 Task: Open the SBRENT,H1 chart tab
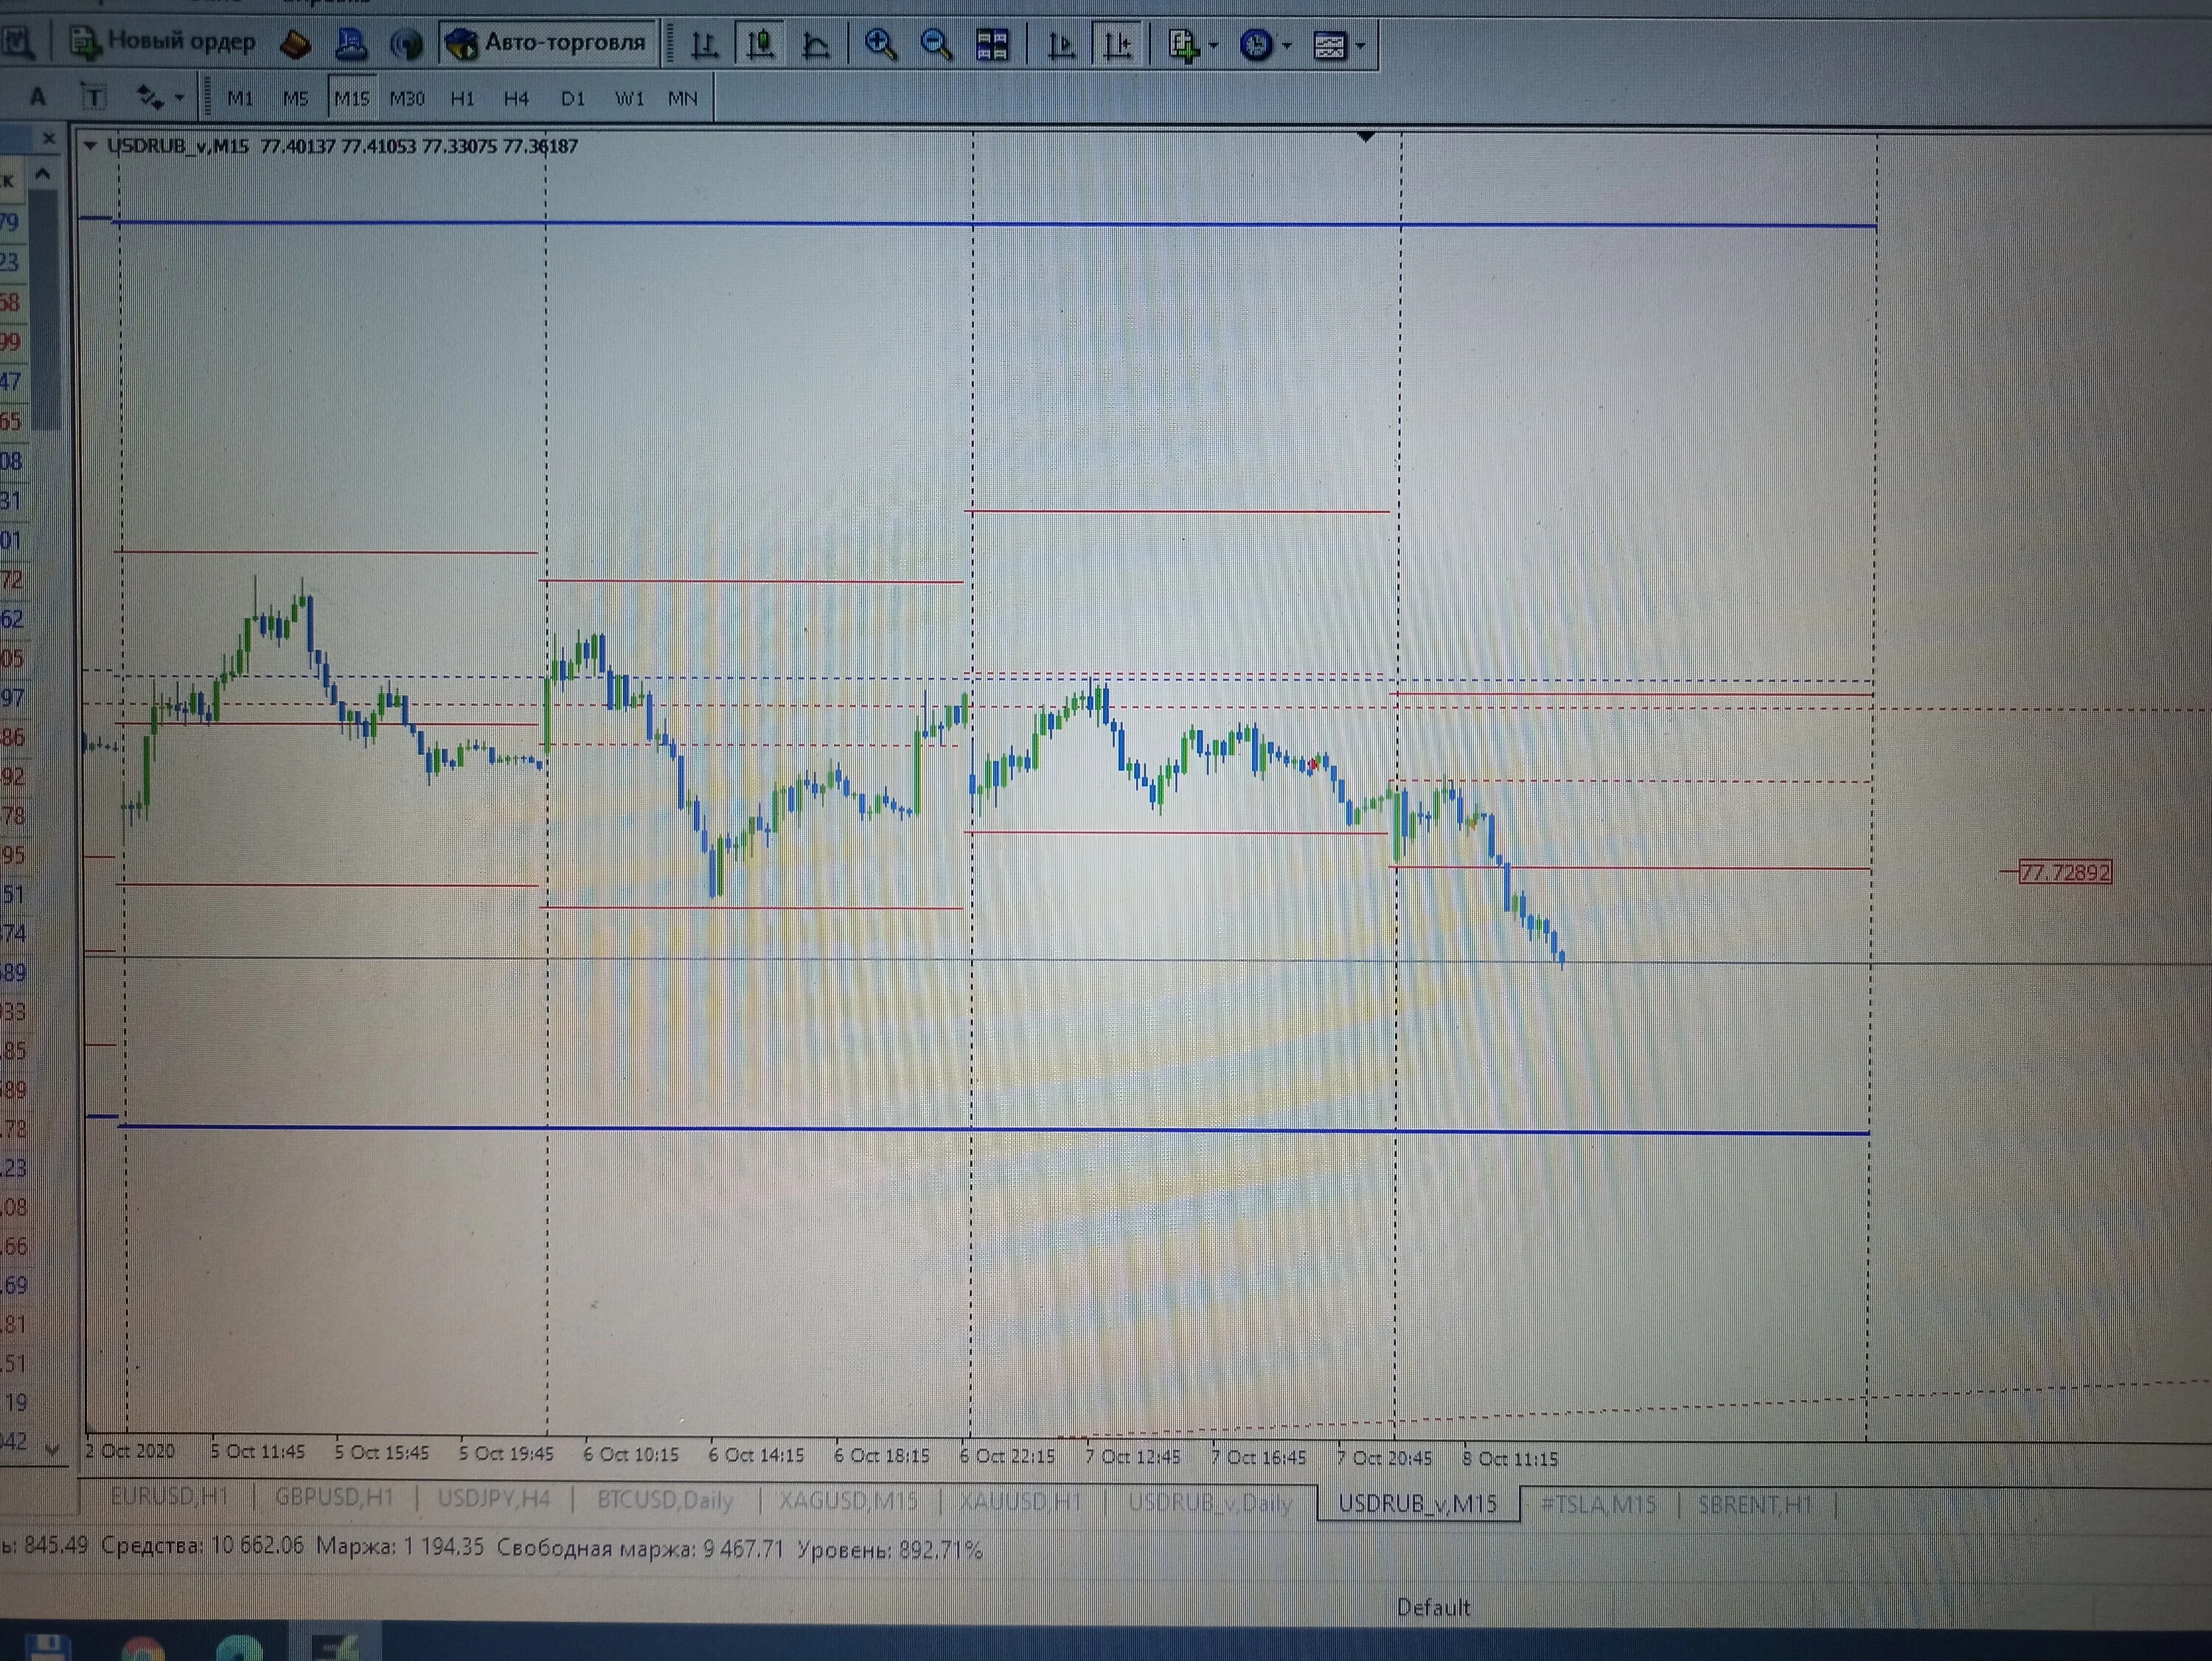point(1754,1504)
